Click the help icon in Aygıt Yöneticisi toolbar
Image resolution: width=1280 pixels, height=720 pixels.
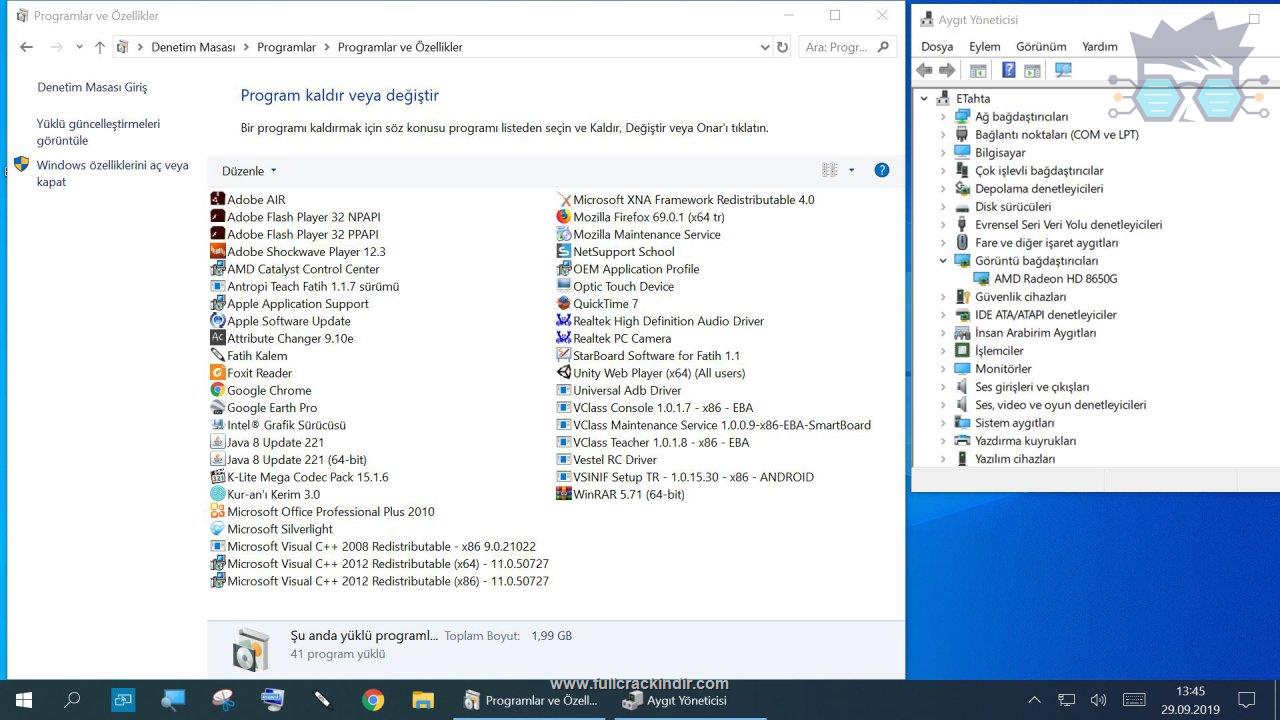pyautogui.click(x=1009, y=70)
